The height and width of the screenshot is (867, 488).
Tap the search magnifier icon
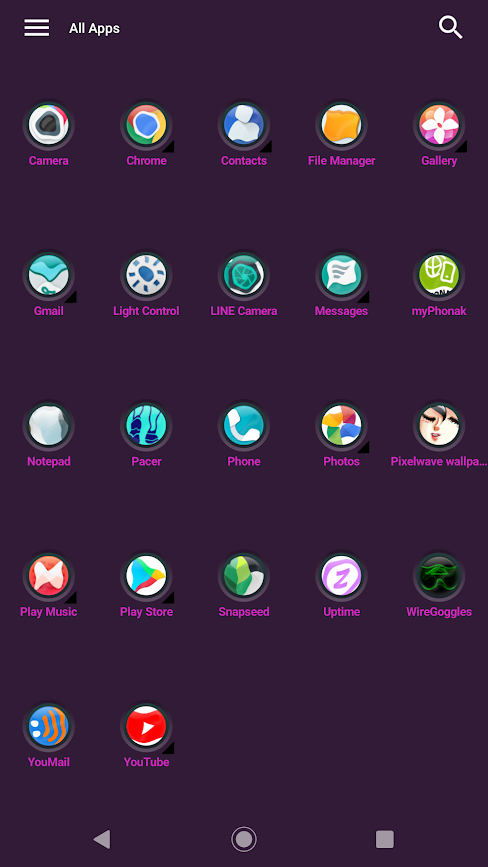450,27
